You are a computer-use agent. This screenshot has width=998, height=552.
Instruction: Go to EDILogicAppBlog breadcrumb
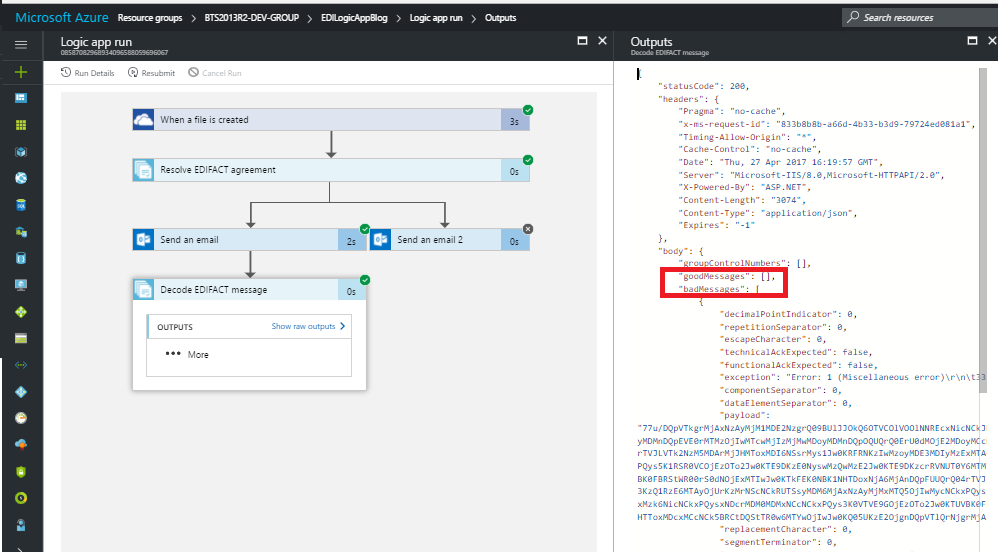[x=354, y=18]
